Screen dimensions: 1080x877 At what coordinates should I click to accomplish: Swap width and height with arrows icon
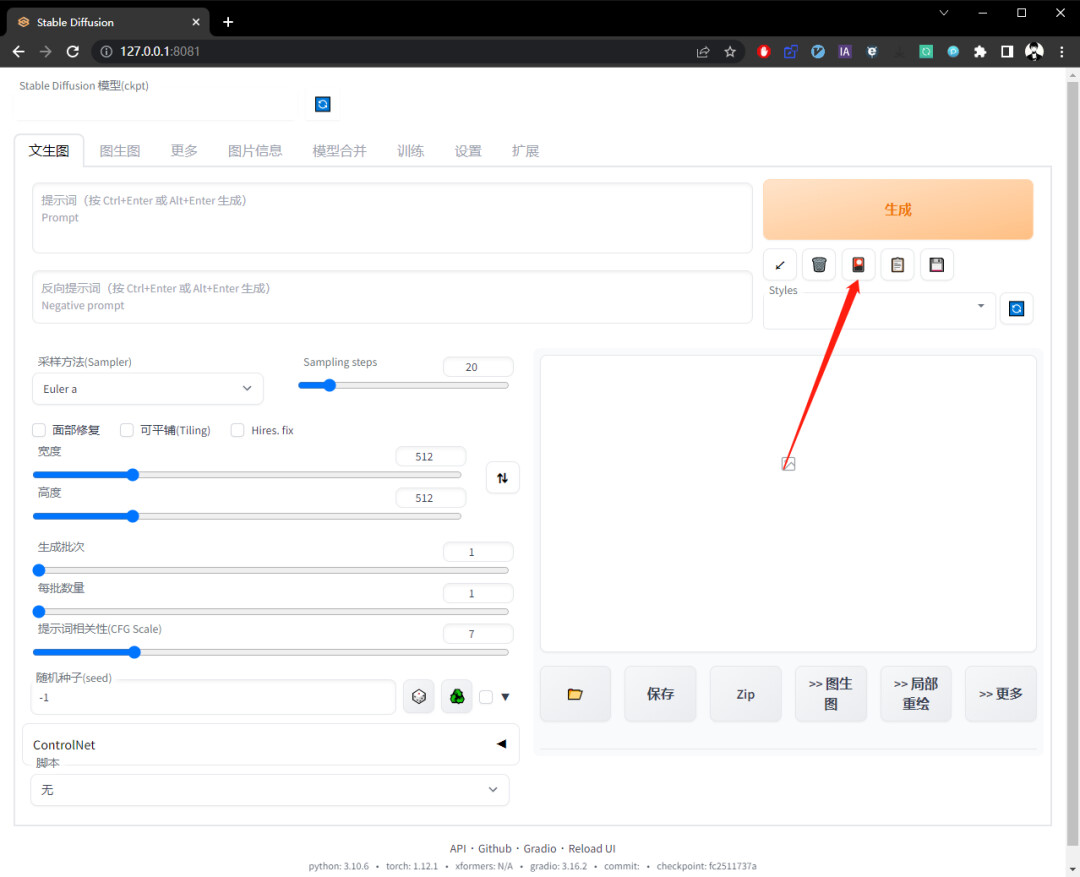pyautogui.click(x=503, y=477)
